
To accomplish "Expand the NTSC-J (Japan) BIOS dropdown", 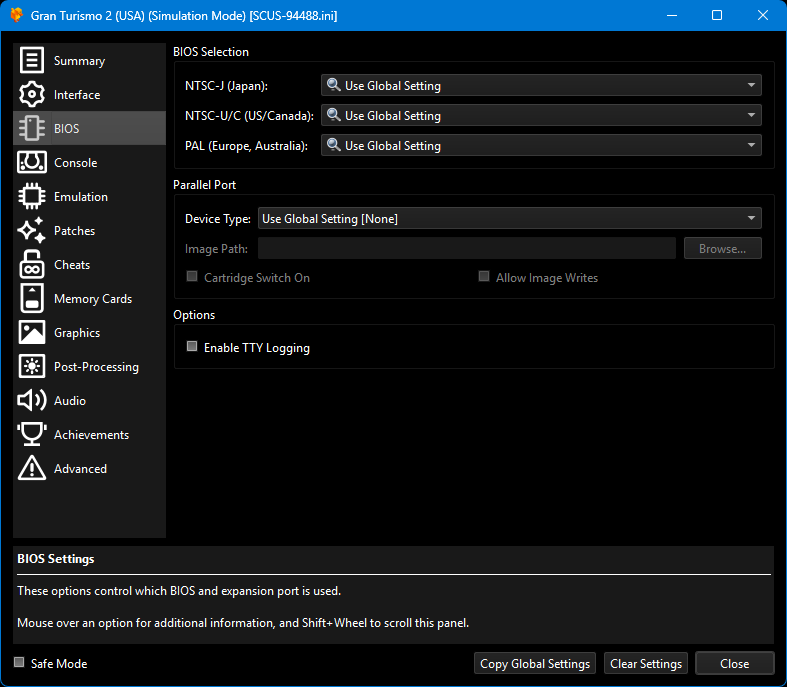I will (540, 86).
